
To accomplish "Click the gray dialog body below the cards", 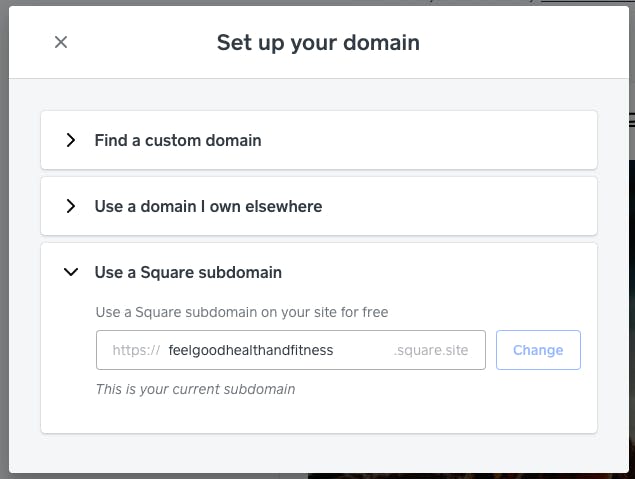I will pos(319,453).
